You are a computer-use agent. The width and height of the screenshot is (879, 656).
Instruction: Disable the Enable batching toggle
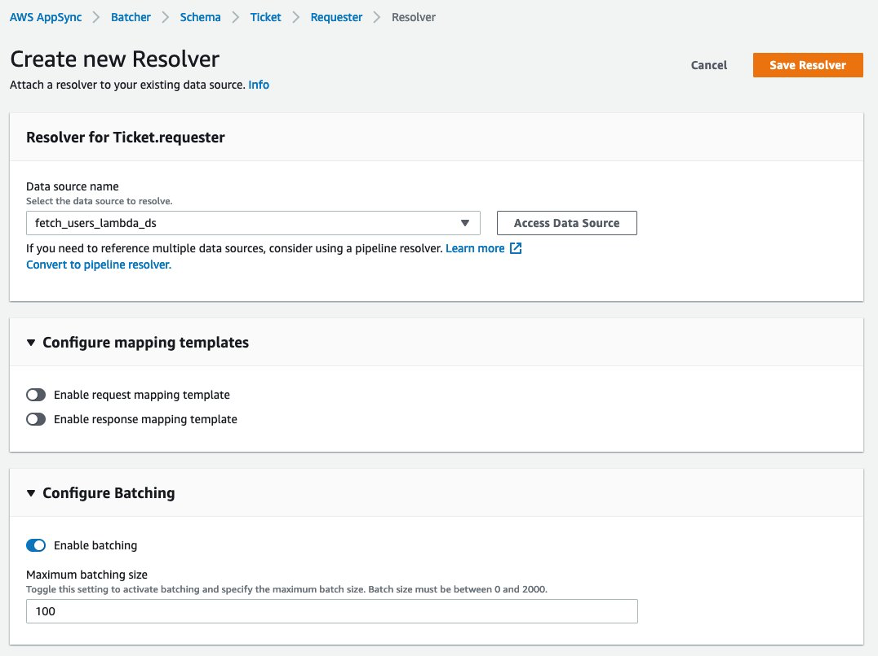pos(36,545)
